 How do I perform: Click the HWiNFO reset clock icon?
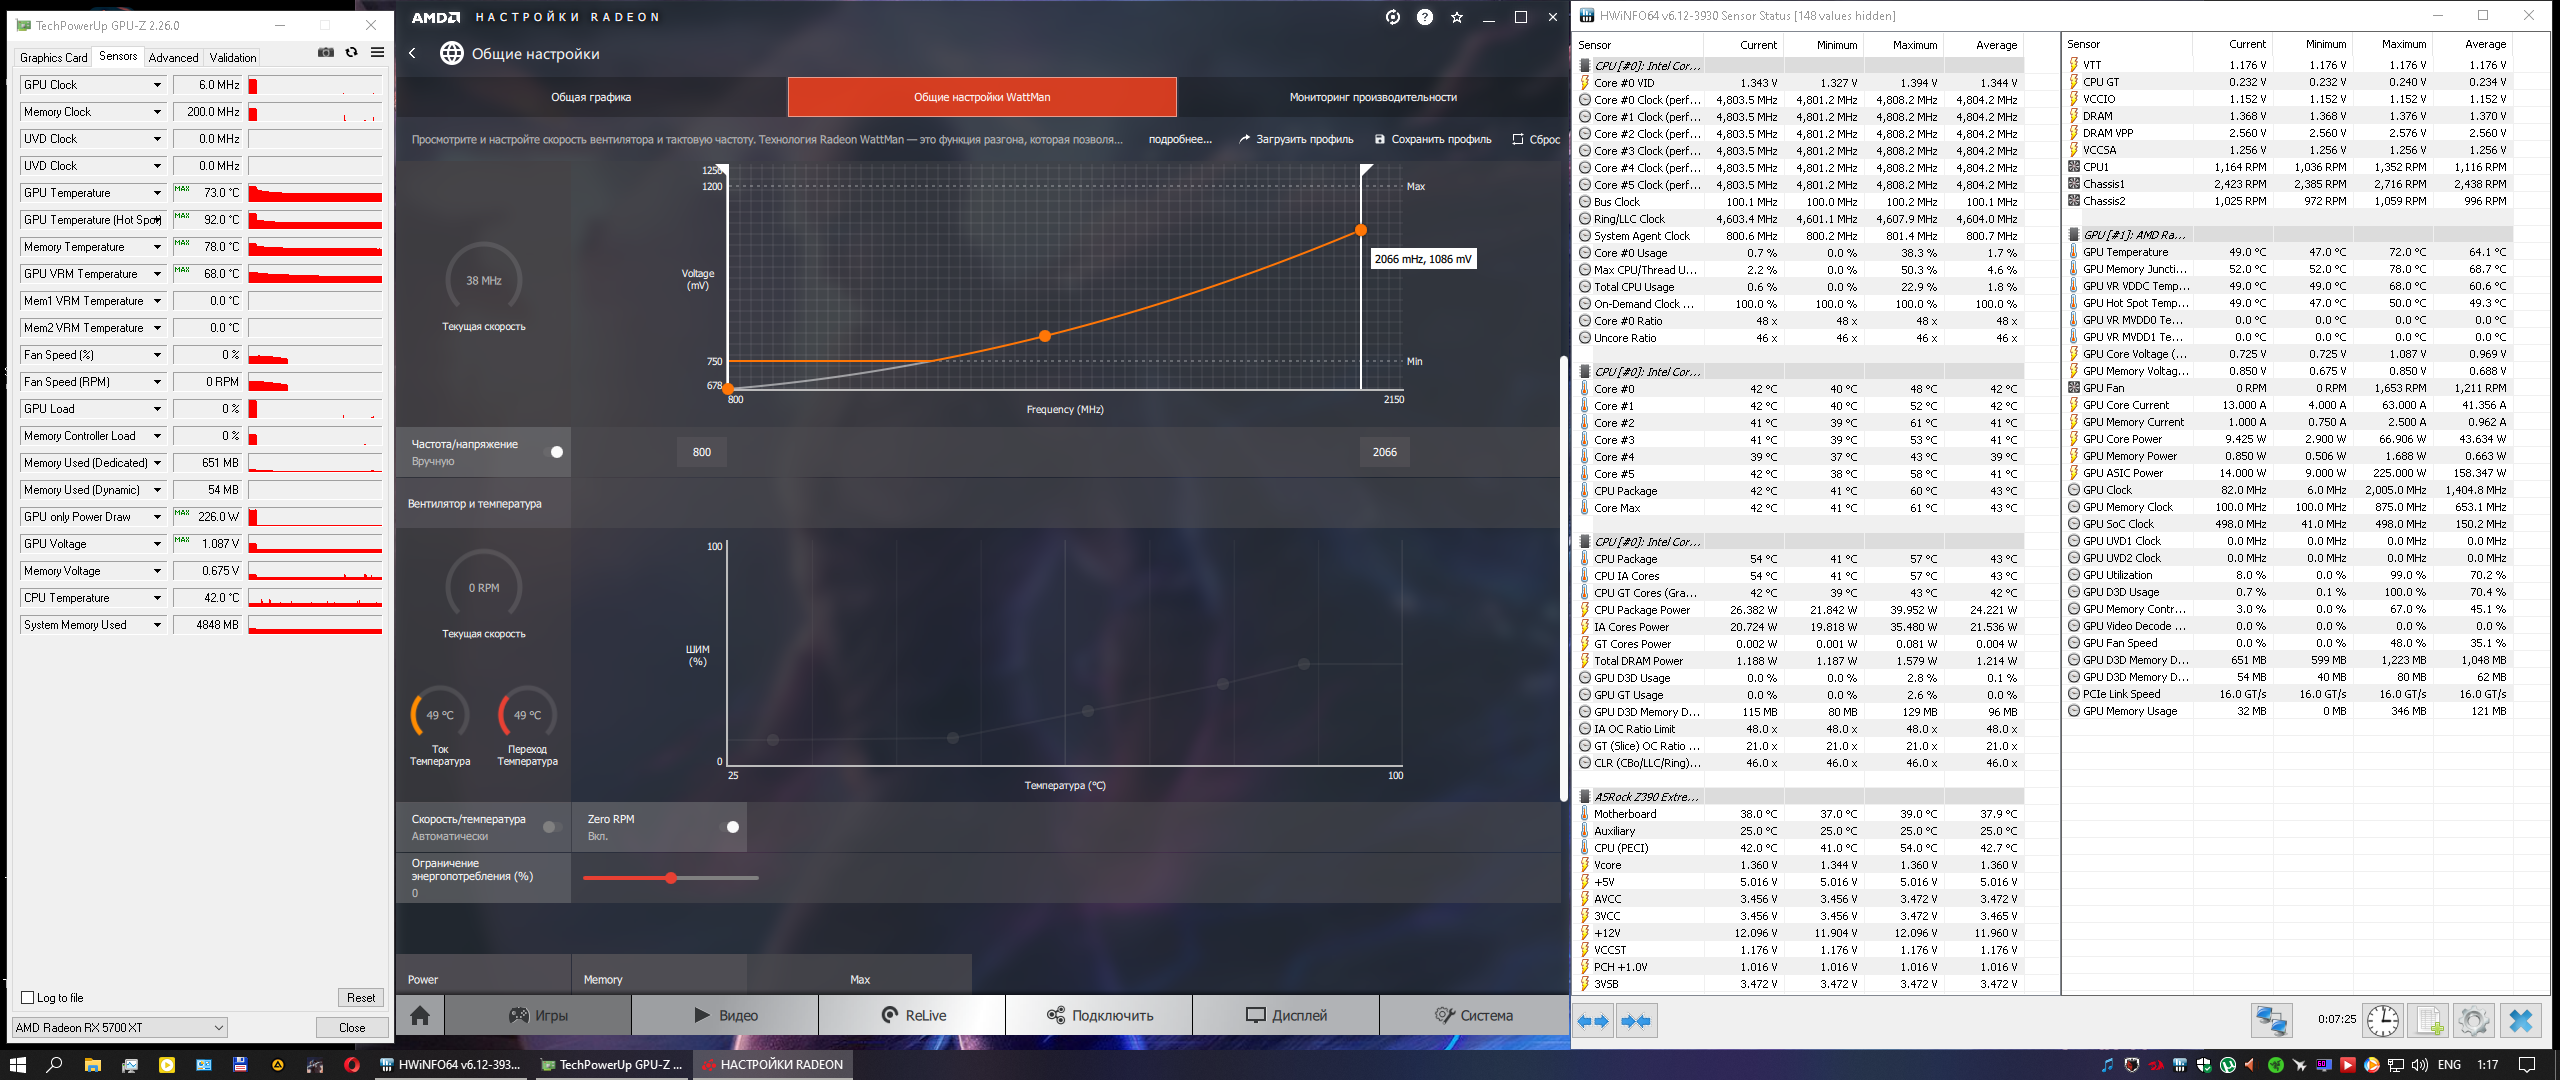[x=2383, y=1020]
